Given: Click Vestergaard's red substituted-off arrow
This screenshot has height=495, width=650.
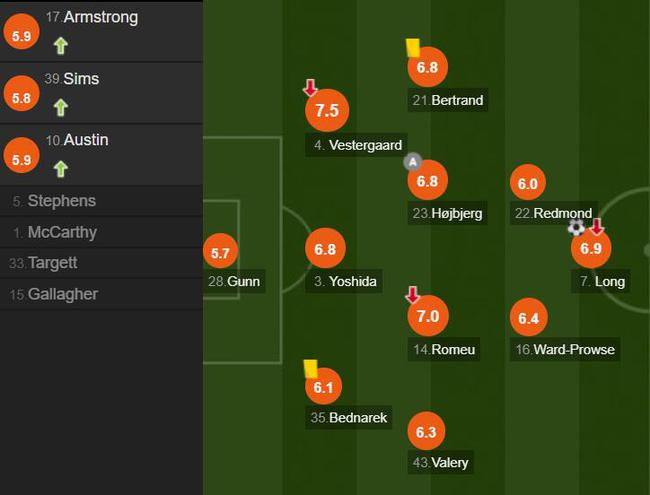Looking at the screenshot, I should pyautogui.click(x=310, y=90).
